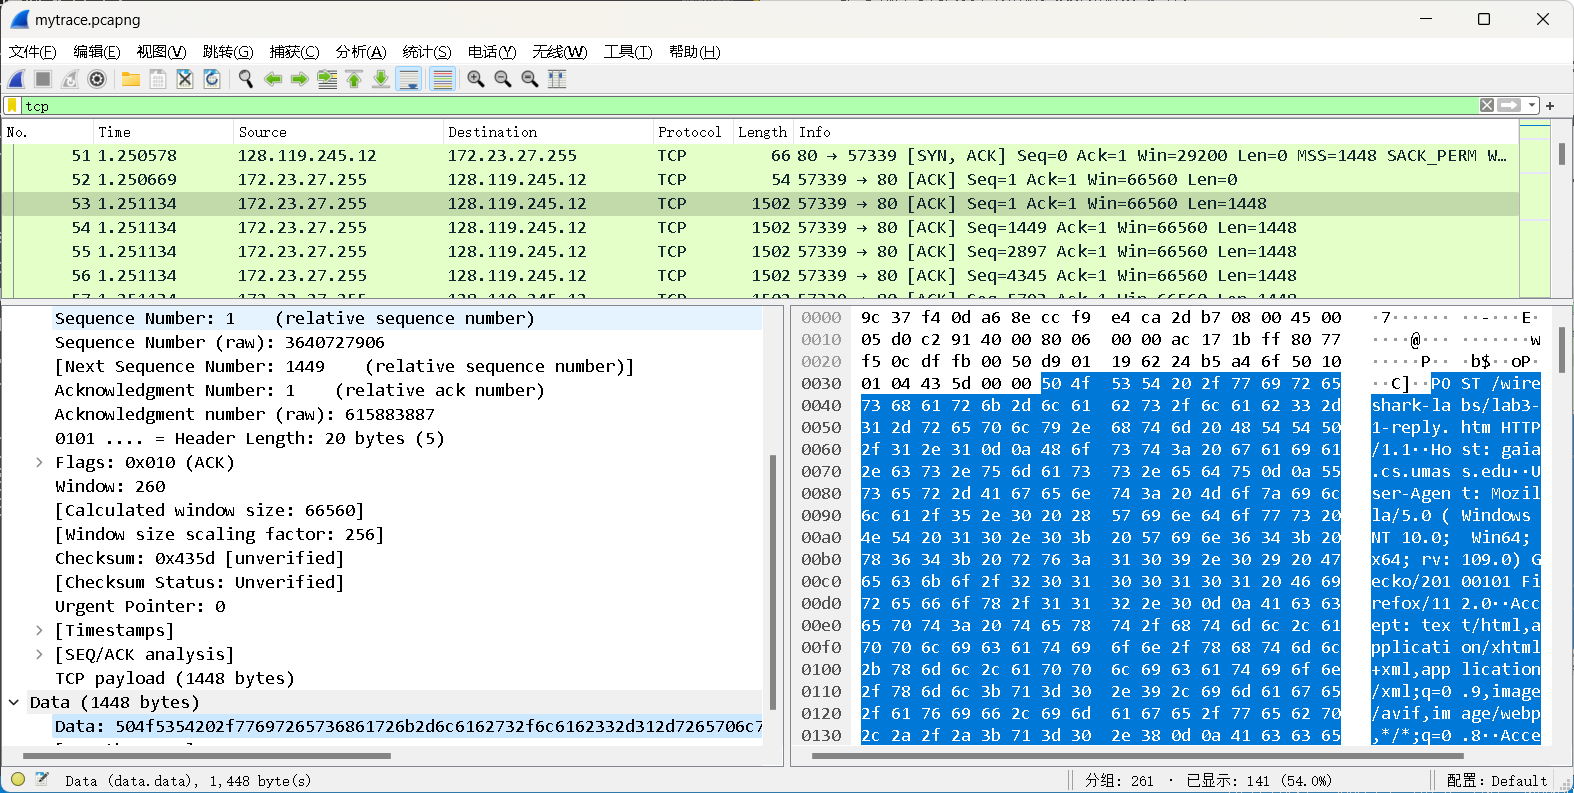Collapse the Data (1448 bytes) section
The height and width of the screenshot is (793, 1574).
[x=14, y=702]
